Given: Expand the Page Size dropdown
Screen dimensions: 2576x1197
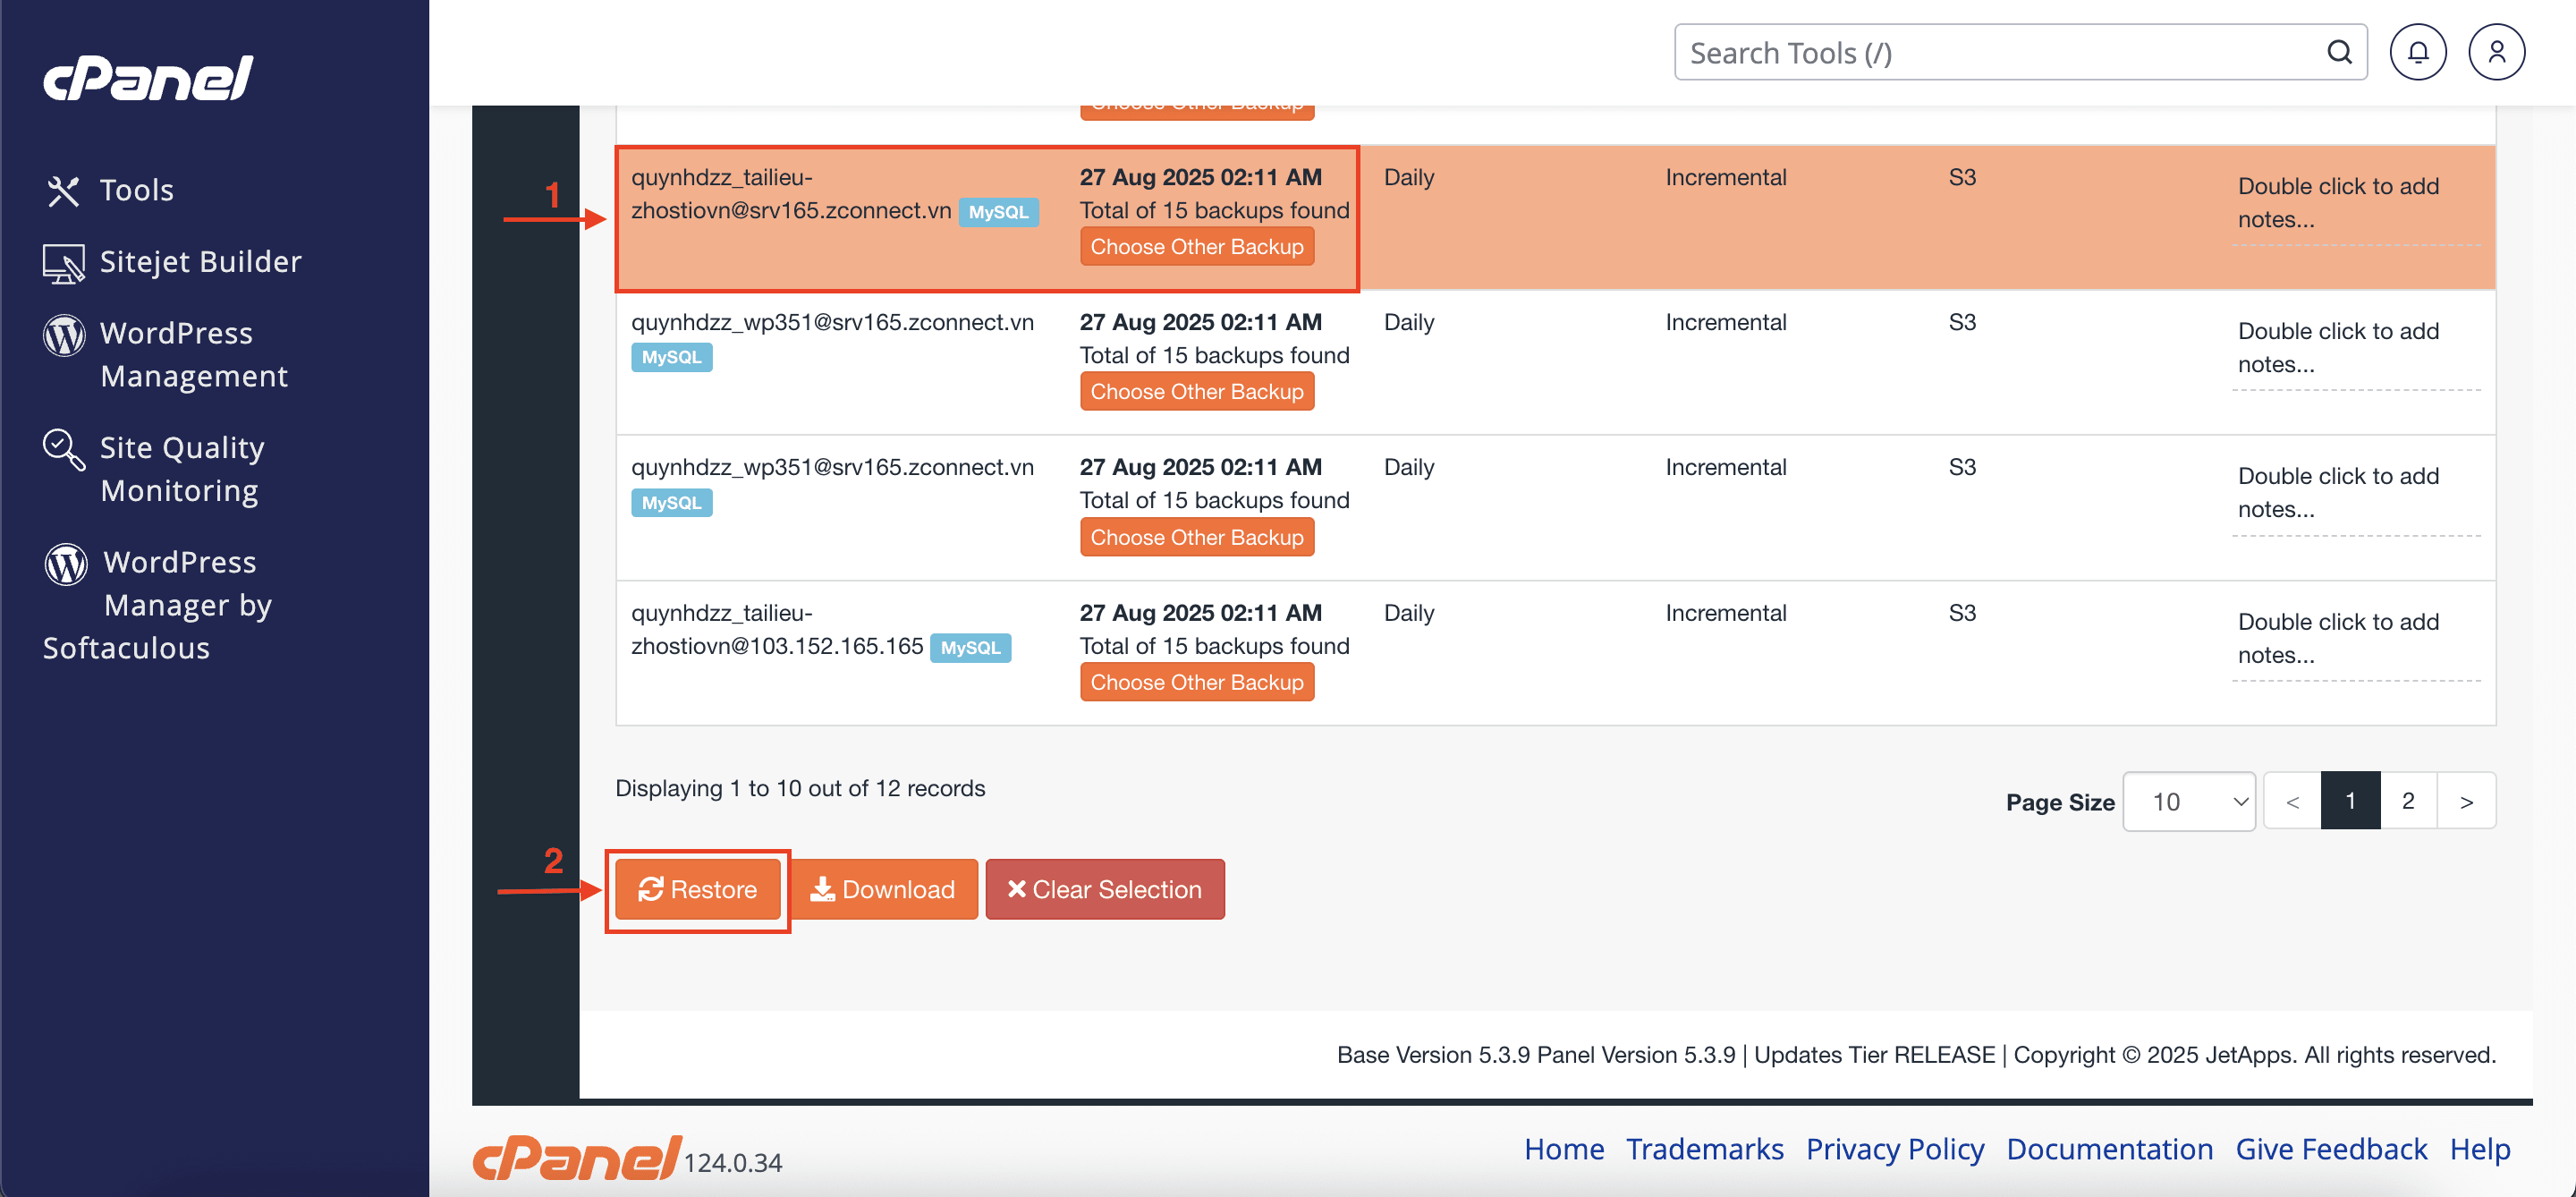Looking at the screenshot, I should click(x=2188, y=801).
